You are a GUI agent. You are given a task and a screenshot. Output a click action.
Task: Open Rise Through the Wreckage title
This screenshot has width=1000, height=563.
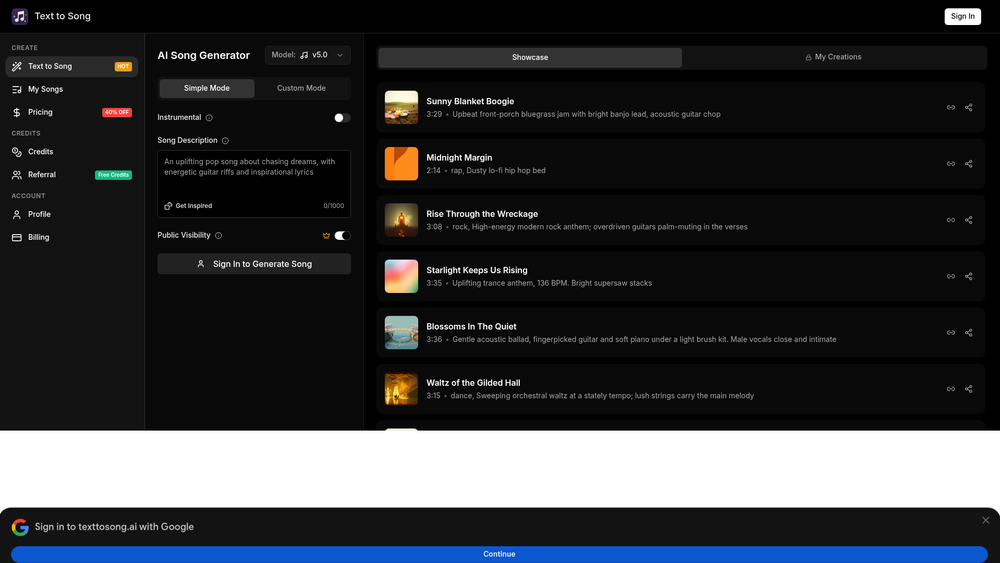tap(482, 214)
